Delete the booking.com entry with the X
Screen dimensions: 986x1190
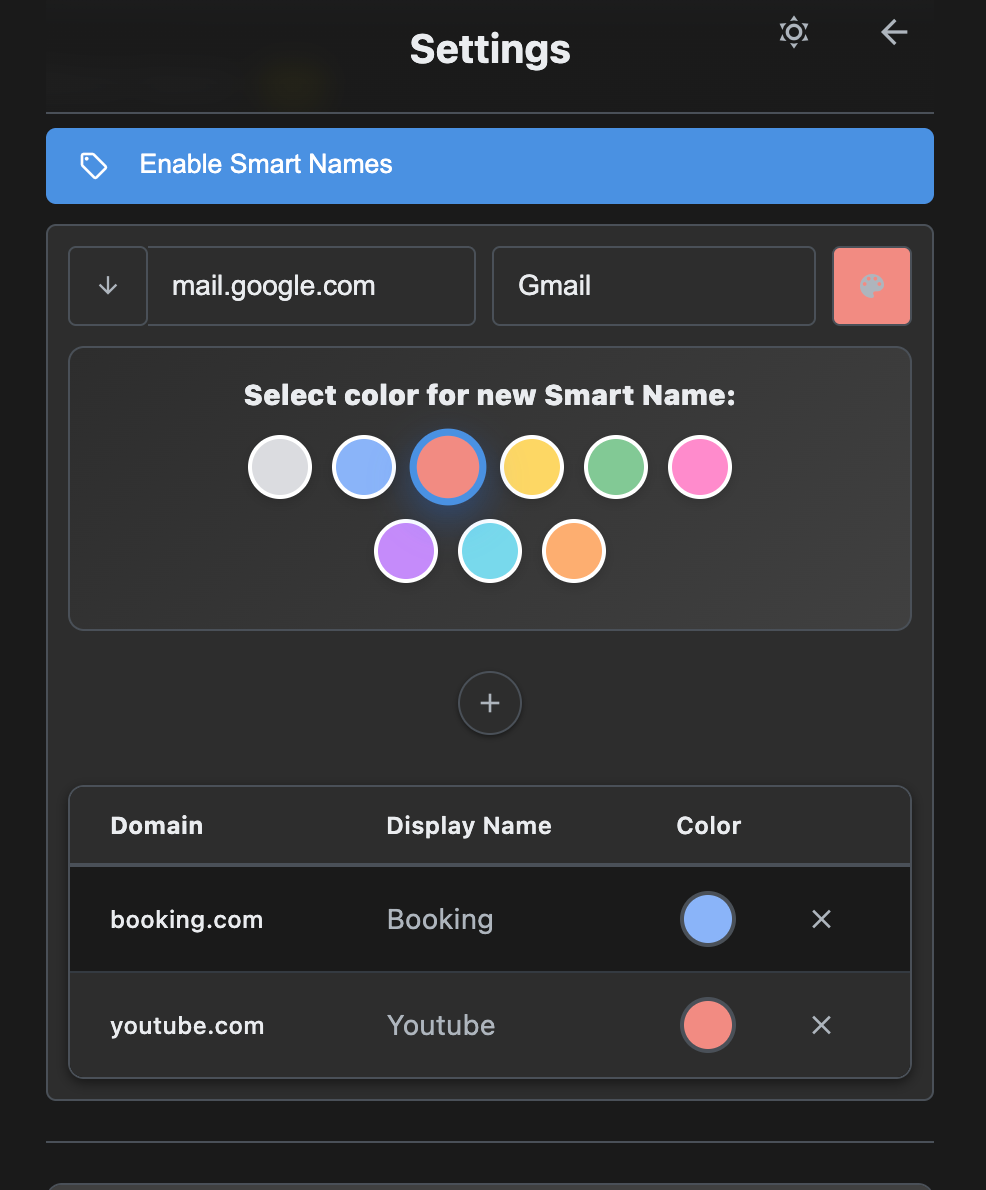click(821, 919)
